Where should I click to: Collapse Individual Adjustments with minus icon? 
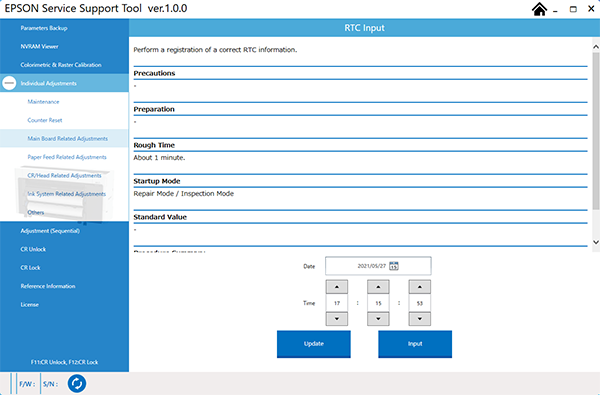coord(9,83)
